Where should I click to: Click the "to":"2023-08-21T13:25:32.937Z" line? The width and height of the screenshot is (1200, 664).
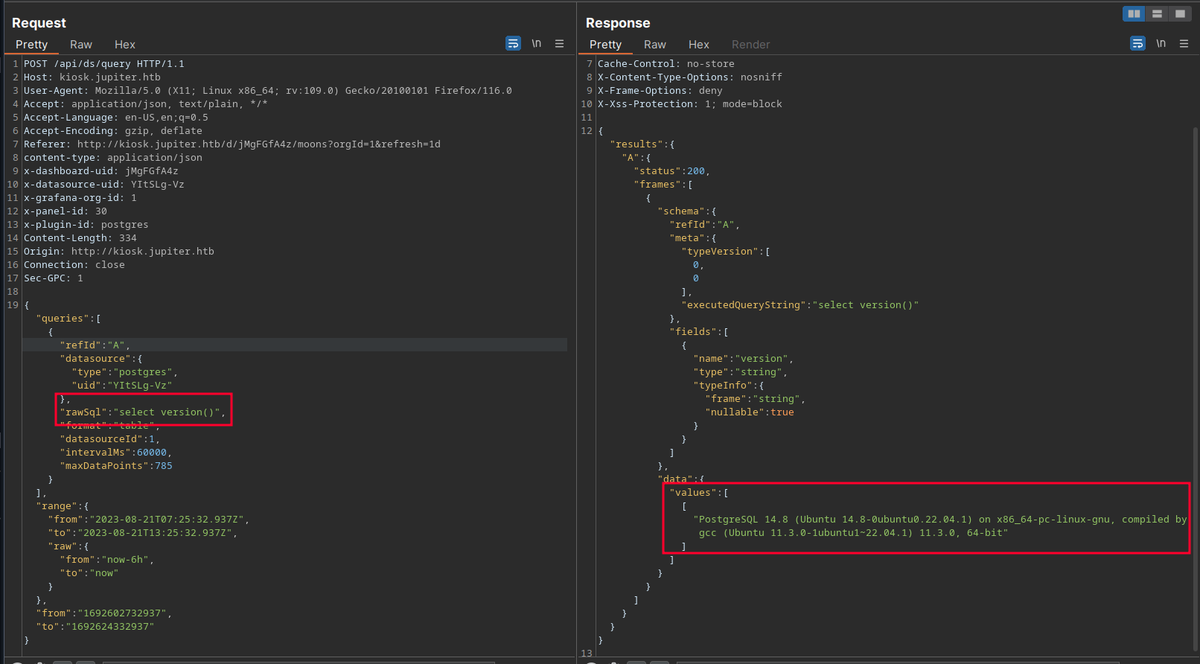[142, 533]
